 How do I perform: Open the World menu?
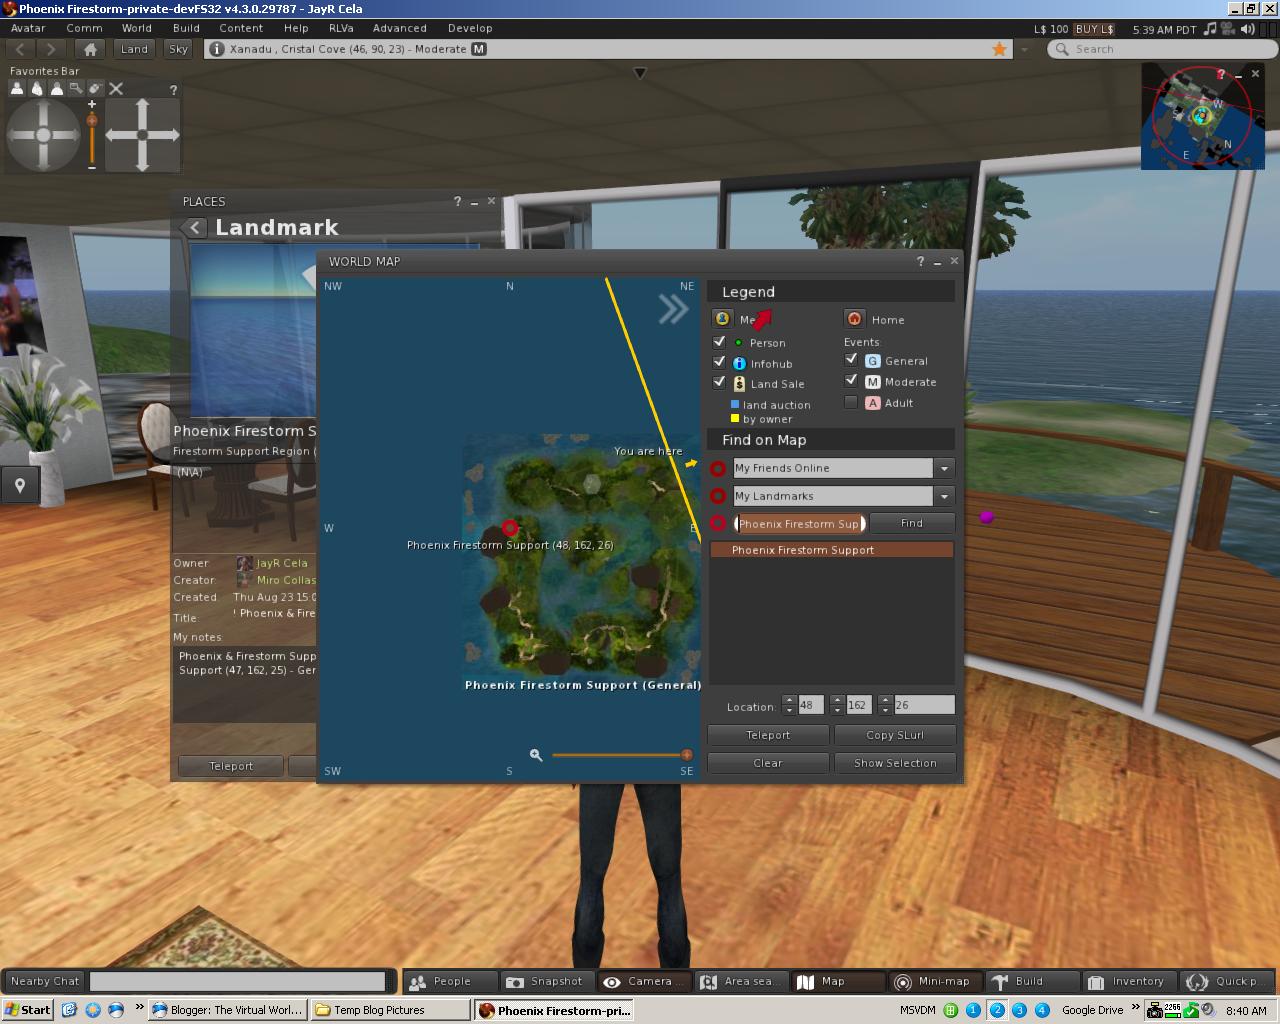[x=137, y=28]
